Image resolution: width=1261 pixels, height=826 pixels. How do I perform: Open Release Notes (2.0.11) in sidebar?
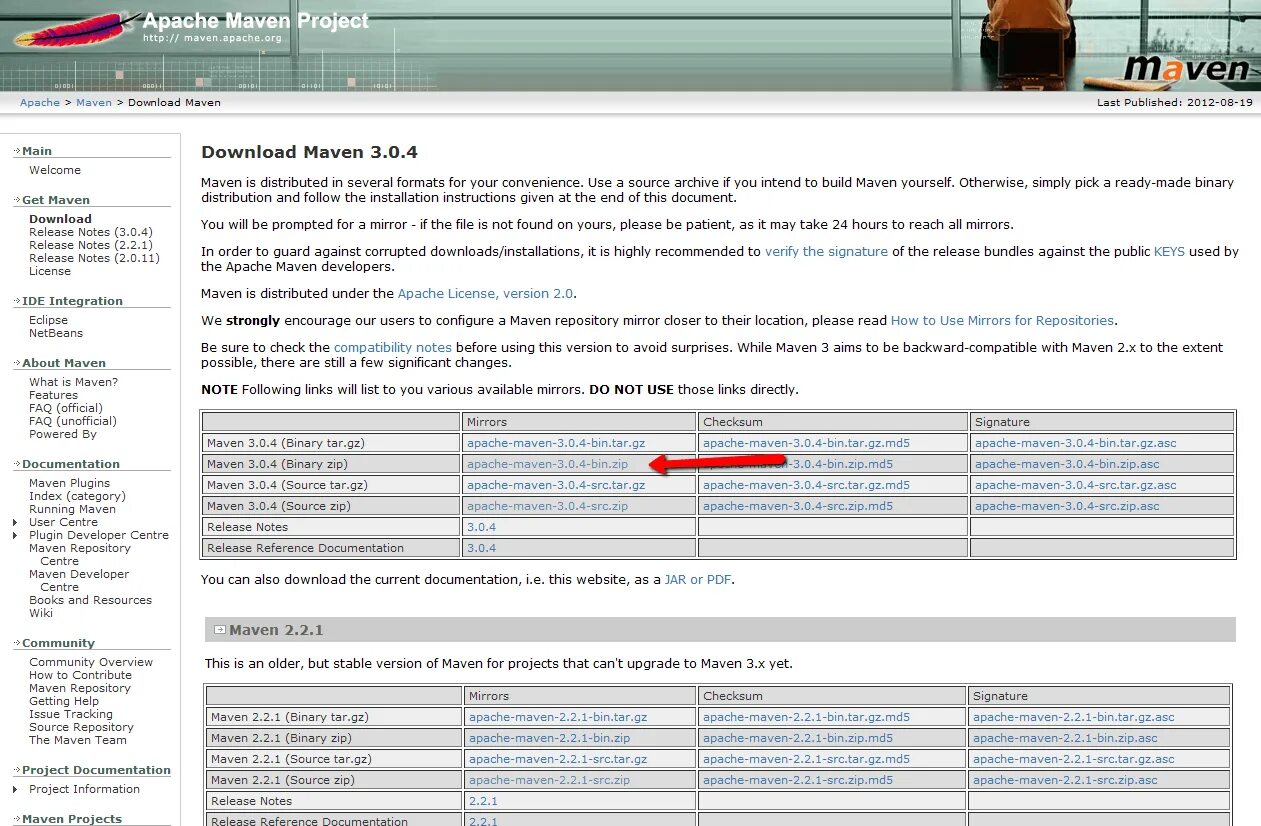pyautogui.click(x=94, y=258)
